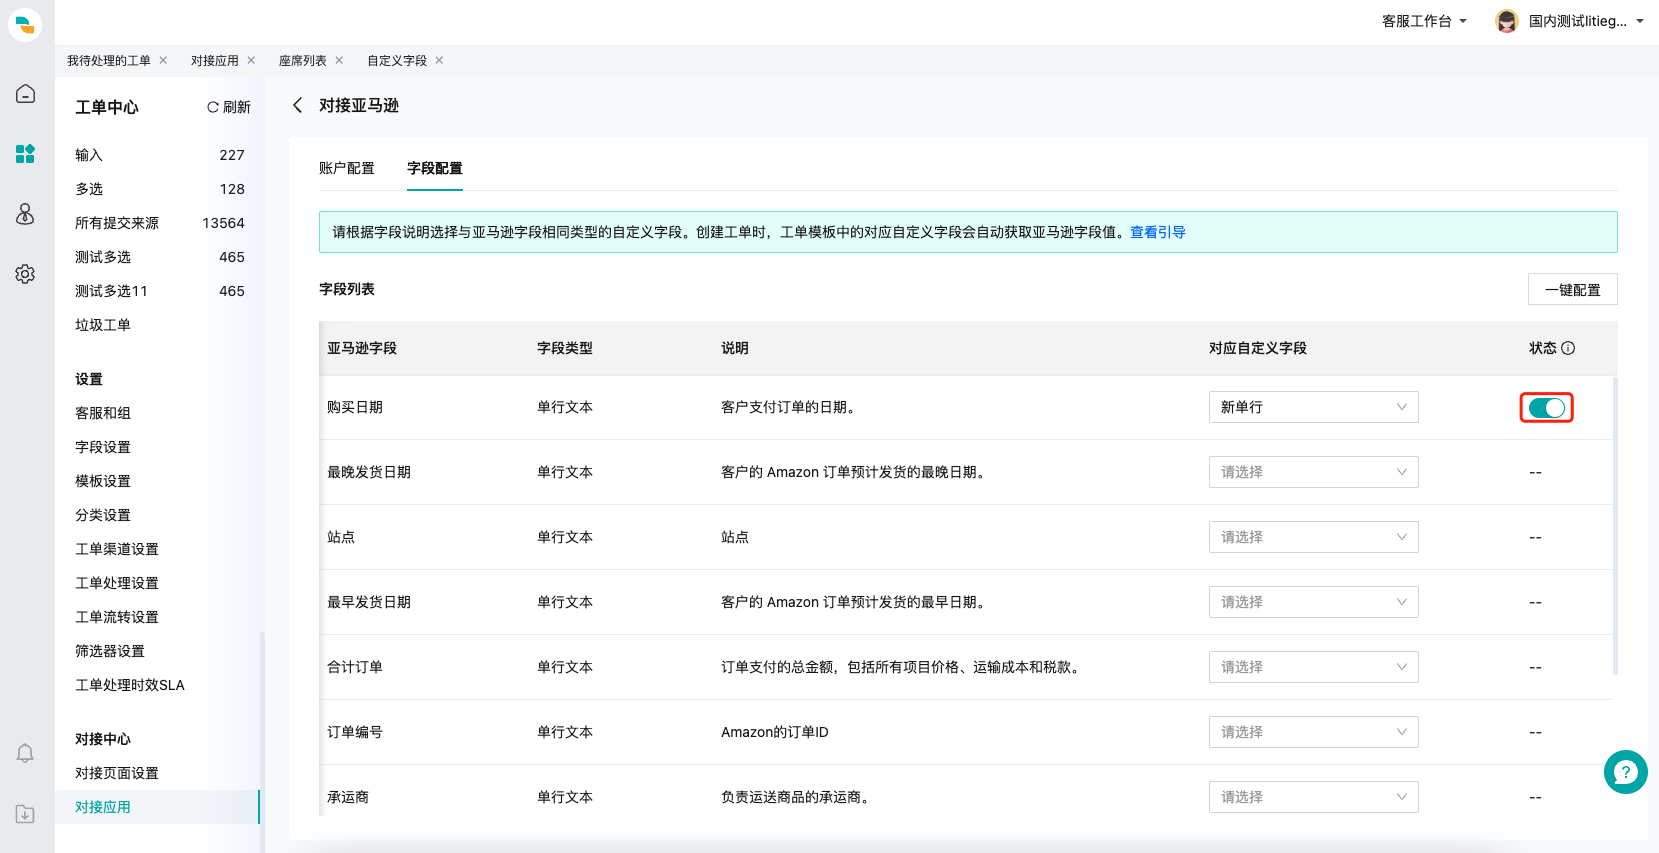Open the settings gear icon in sidebar
The image size is (1659, 853).
(x=25, y=273)
